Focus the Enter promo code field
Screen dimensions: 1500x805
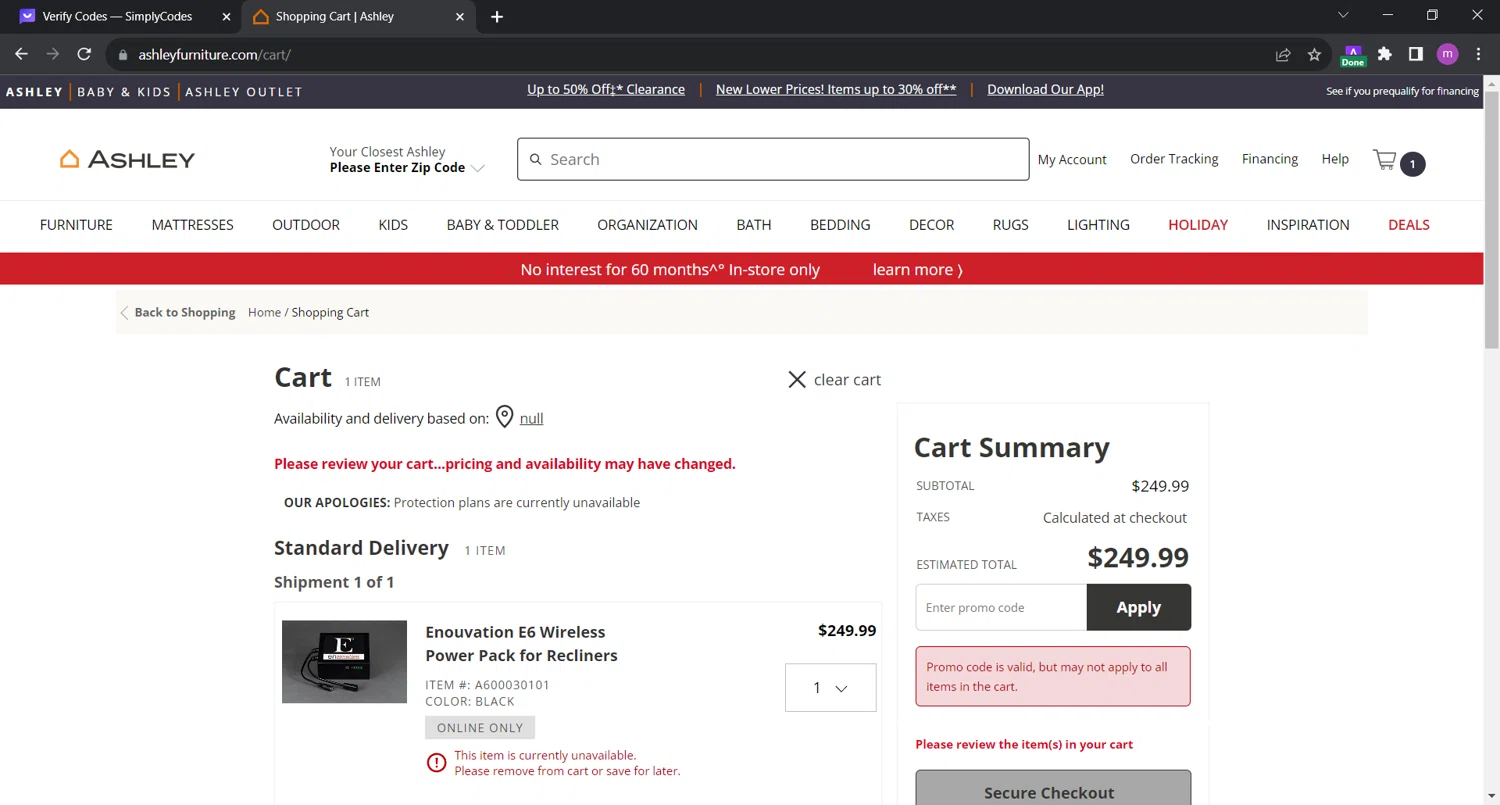coord(1001,607)
